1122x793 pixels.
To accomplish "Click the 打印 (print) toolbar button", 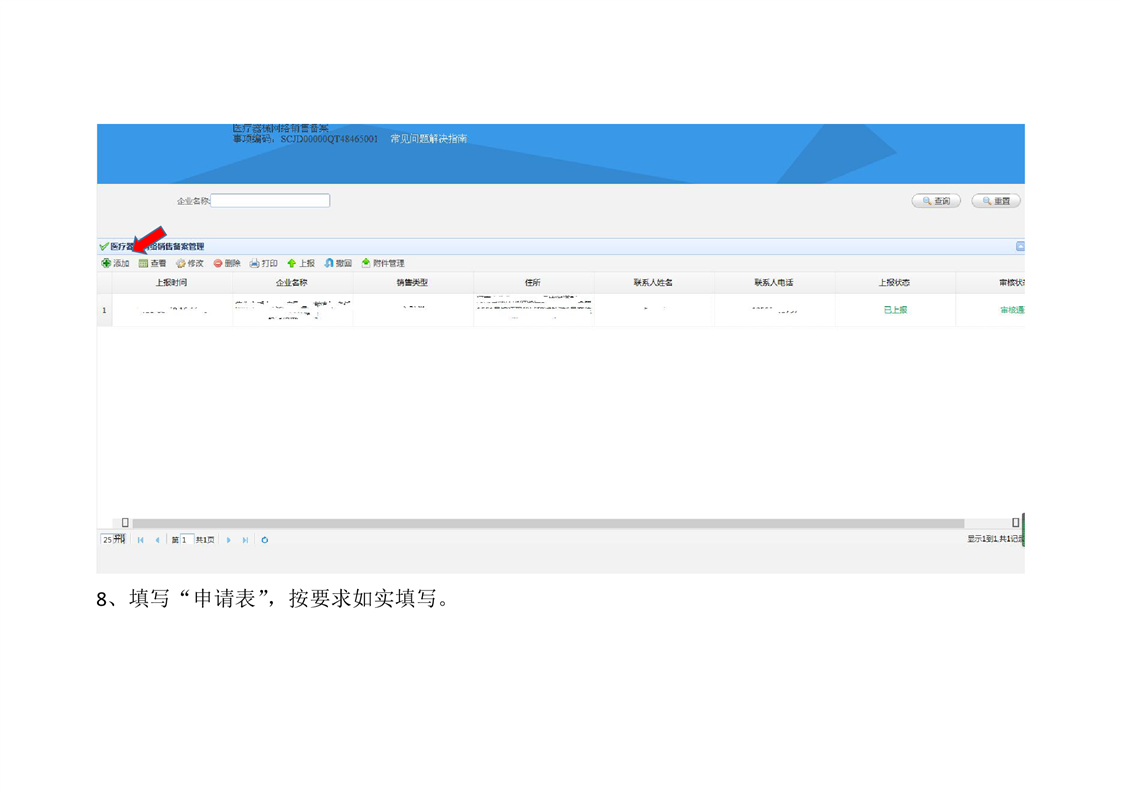I will point(263,263).
